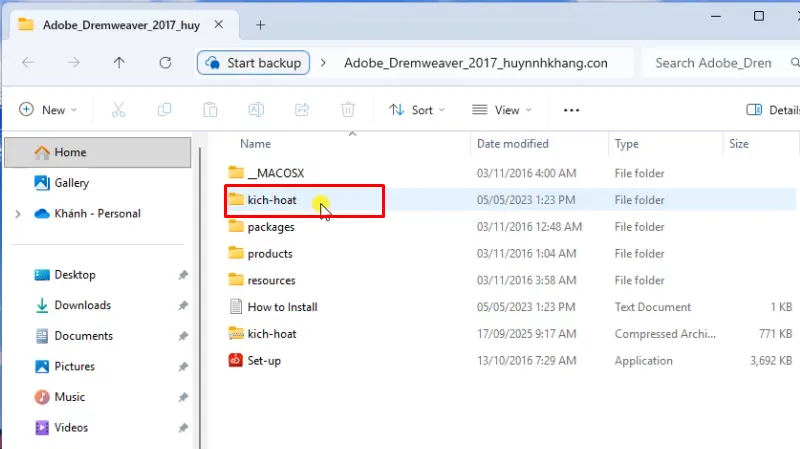Click the Cut scissors icon
The image size is (800, 449).
pyautogui.click(x=118, y=110)
